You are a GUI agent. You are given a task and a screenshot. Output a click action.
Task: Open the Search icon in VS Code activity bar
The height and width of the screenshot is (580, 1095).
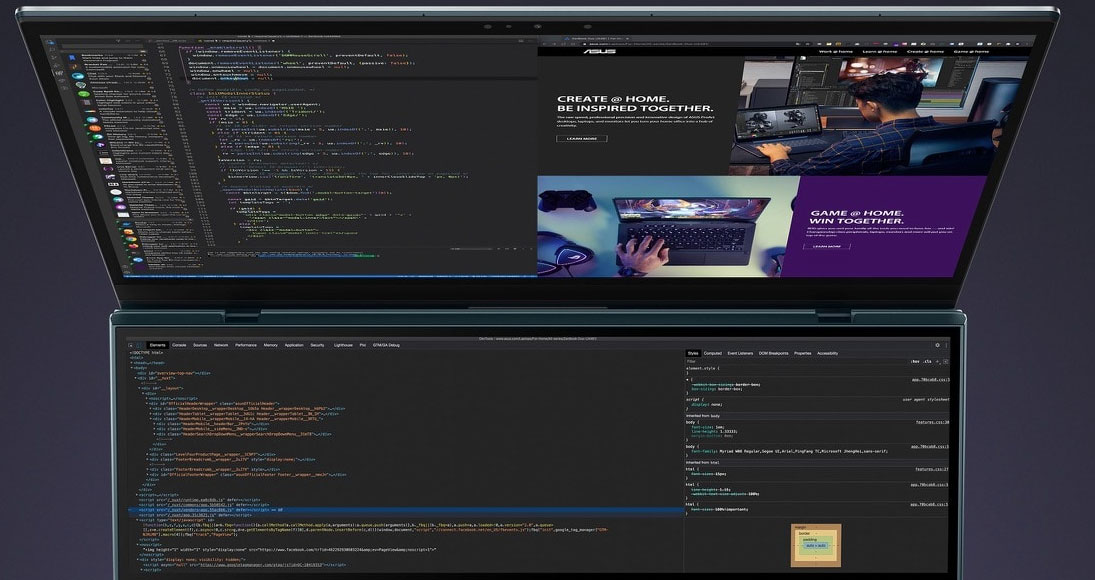tap(52, 50)
